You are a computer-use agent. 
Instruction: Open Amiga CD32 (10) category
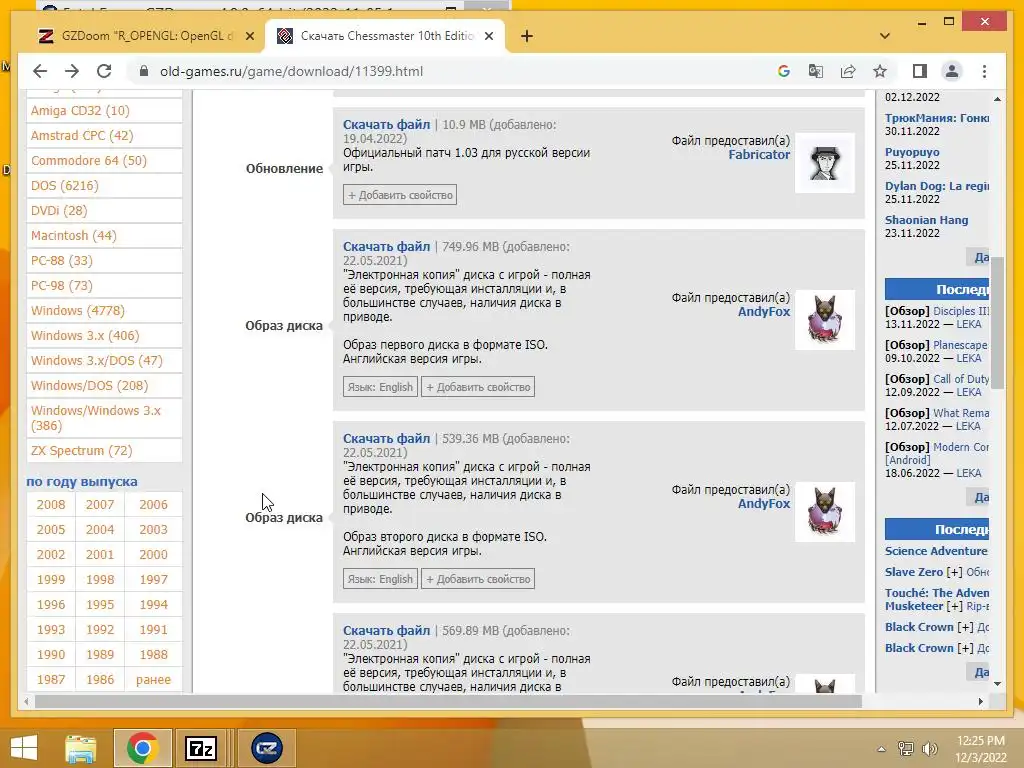tap(80, 110)
